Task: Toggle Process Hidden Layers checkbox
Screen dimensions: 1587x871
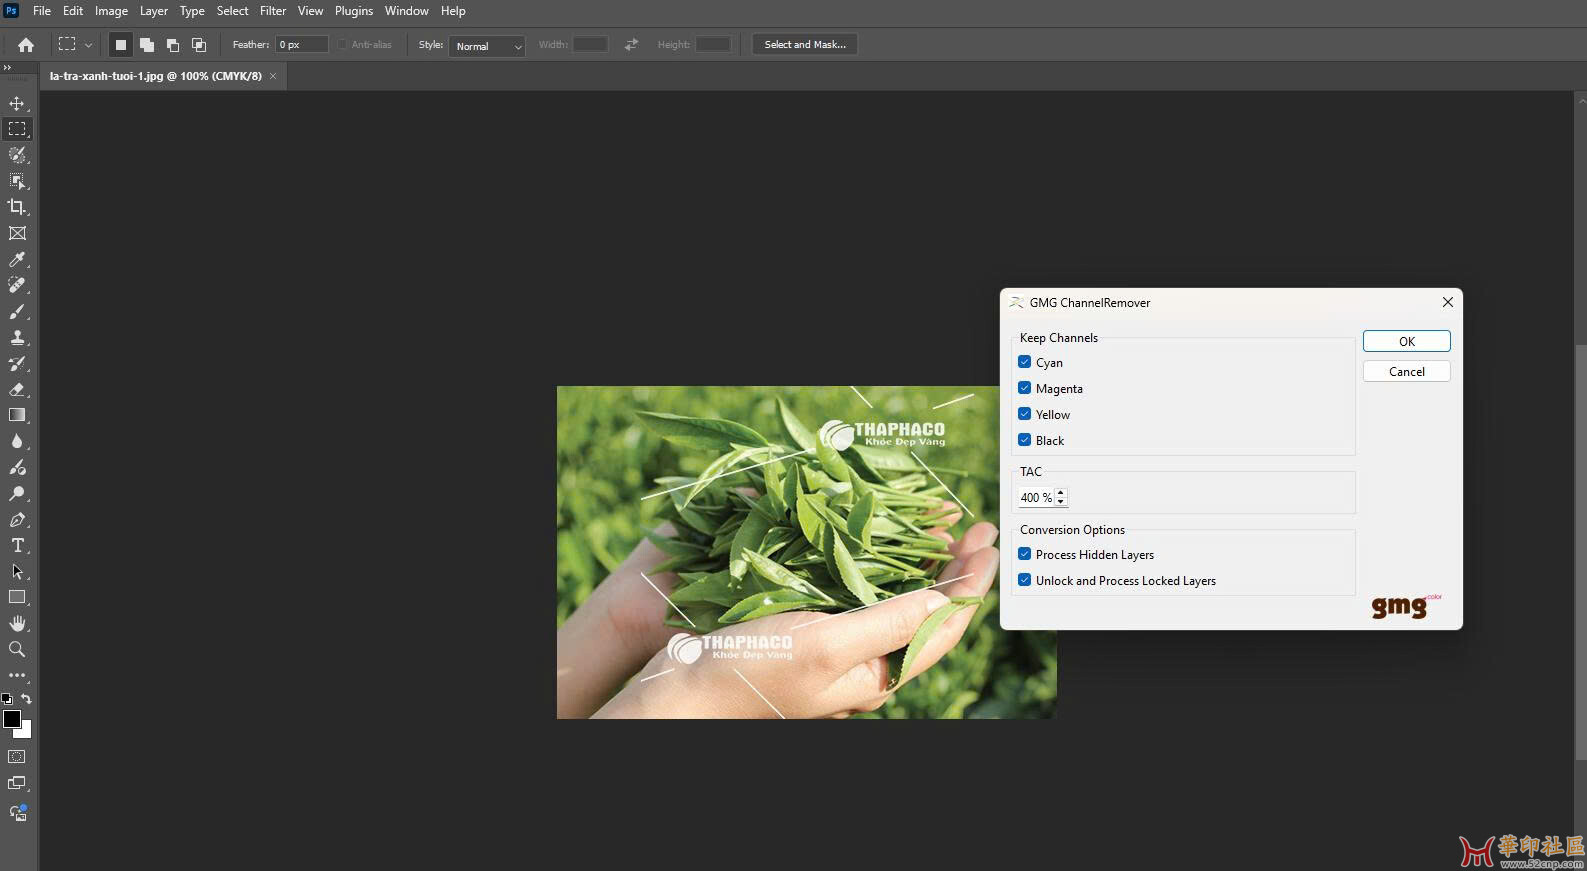Action: (x=1024, y=554)
